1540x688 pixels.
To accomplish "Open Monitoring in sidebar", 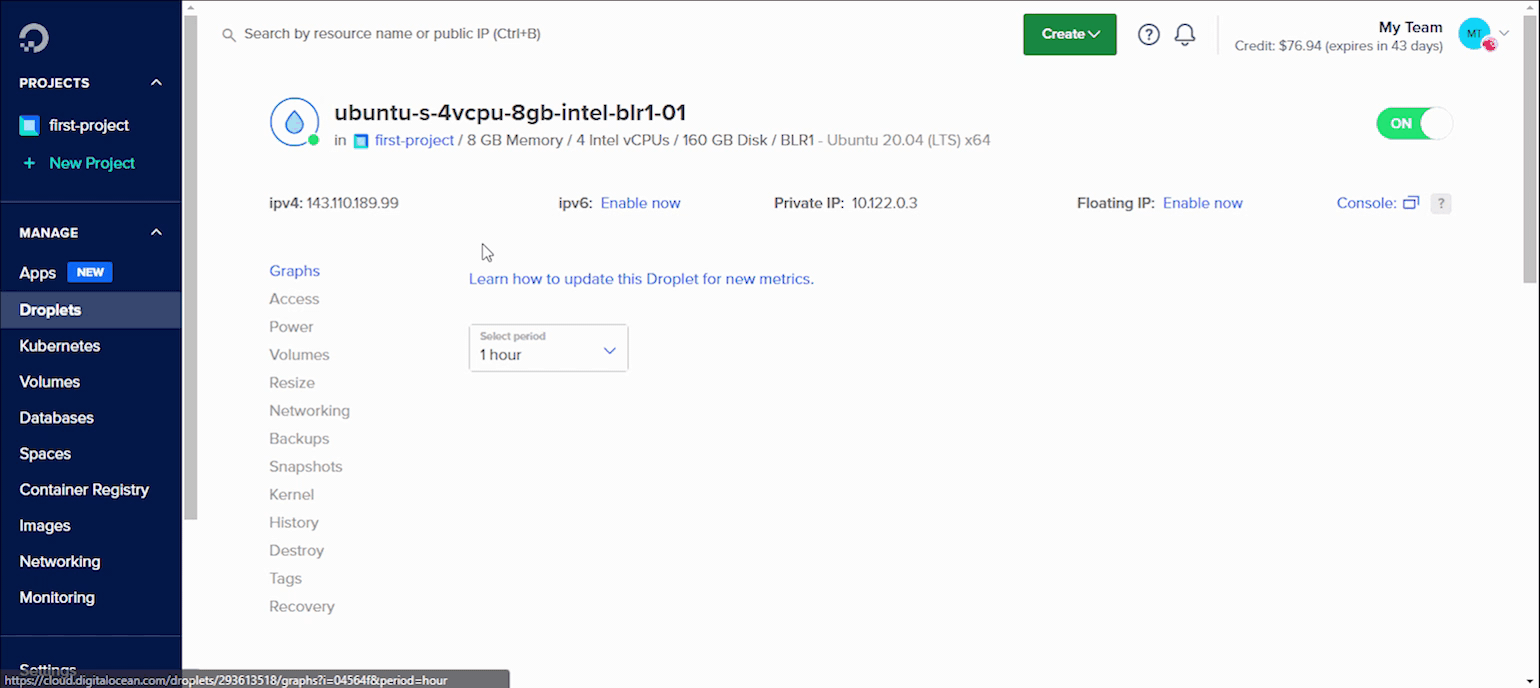I will point(57,598).
